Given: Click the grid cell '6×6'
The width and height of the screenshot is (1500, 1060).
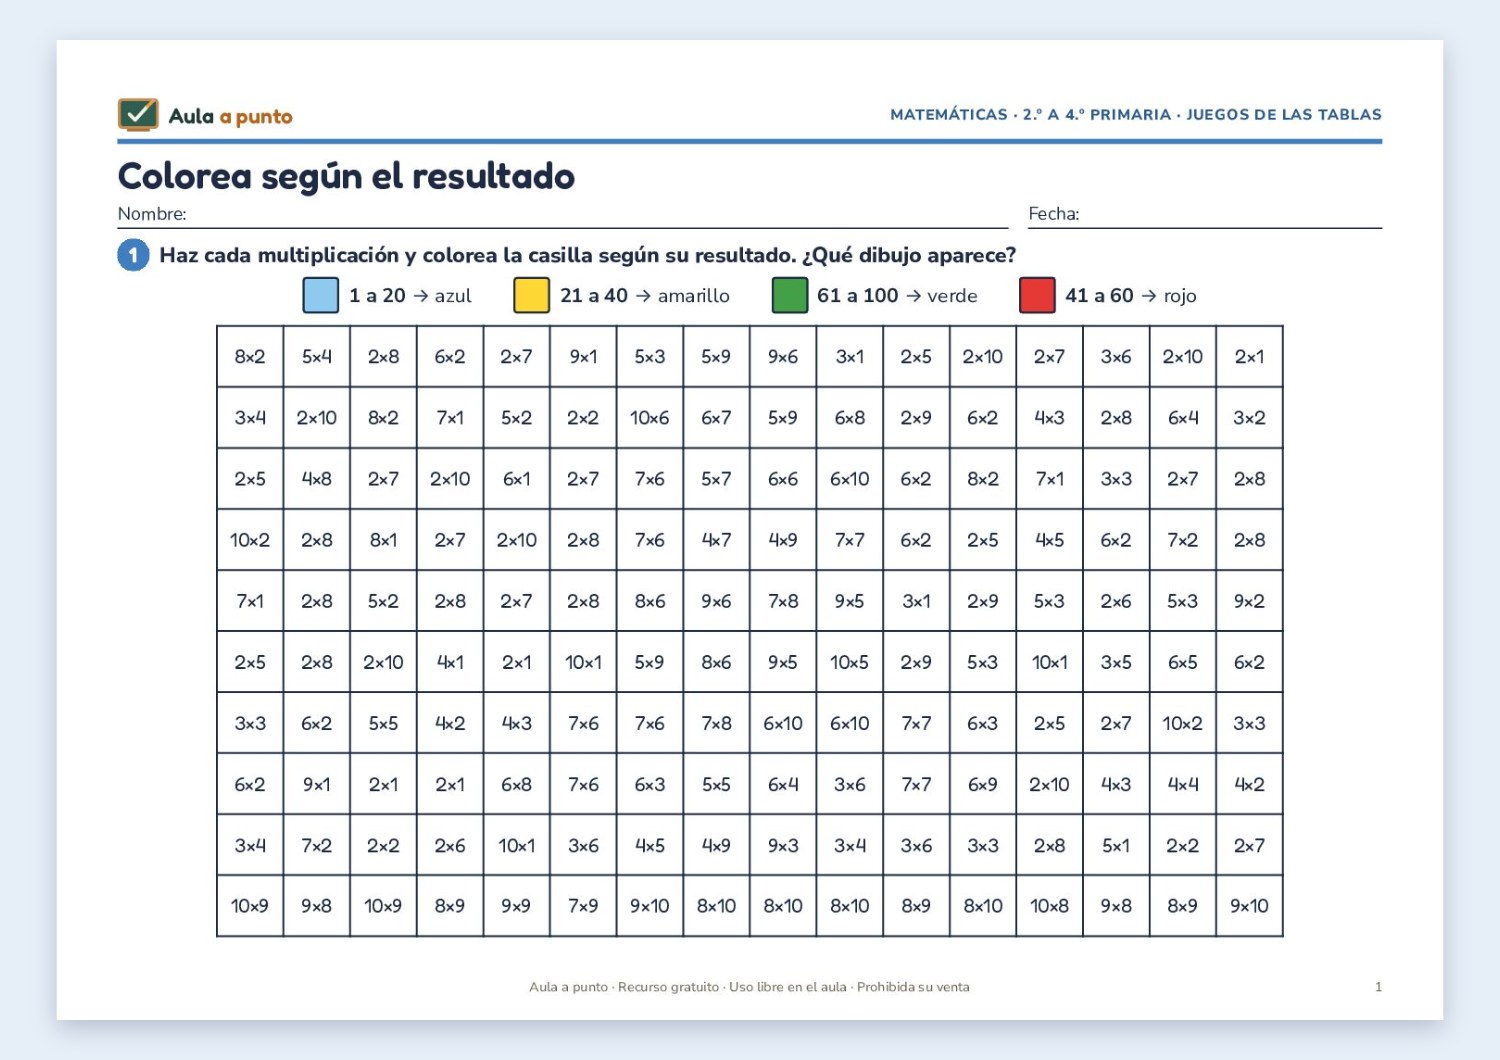Looking at the screenshot, I should point(783,479).
